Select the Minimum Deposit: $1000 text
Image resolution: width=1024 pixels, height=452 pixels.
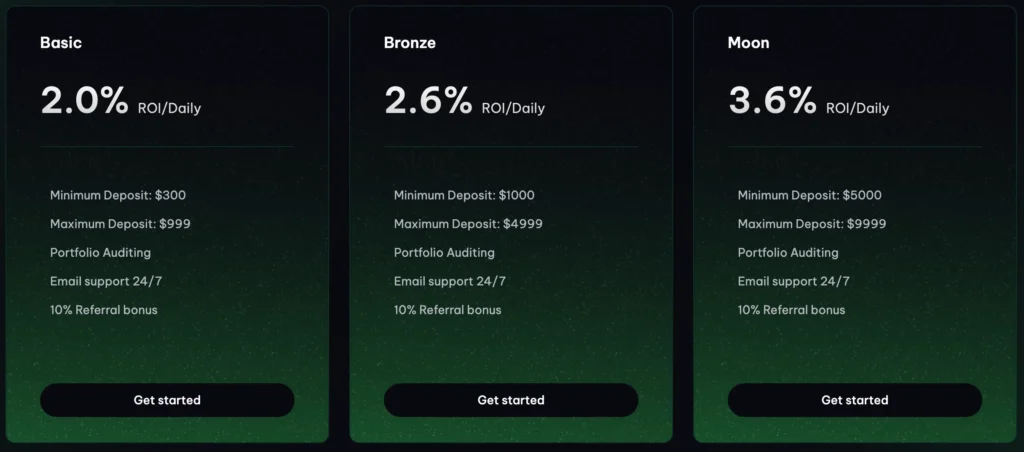464,195
